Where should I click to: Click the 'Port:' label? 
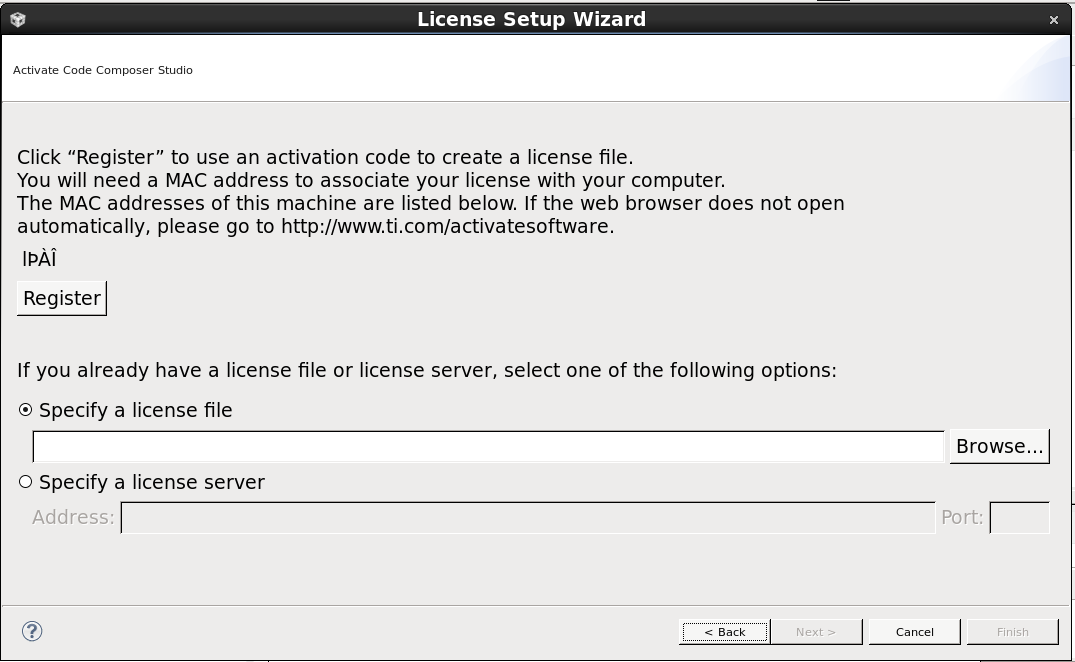(x=962, y=517)
